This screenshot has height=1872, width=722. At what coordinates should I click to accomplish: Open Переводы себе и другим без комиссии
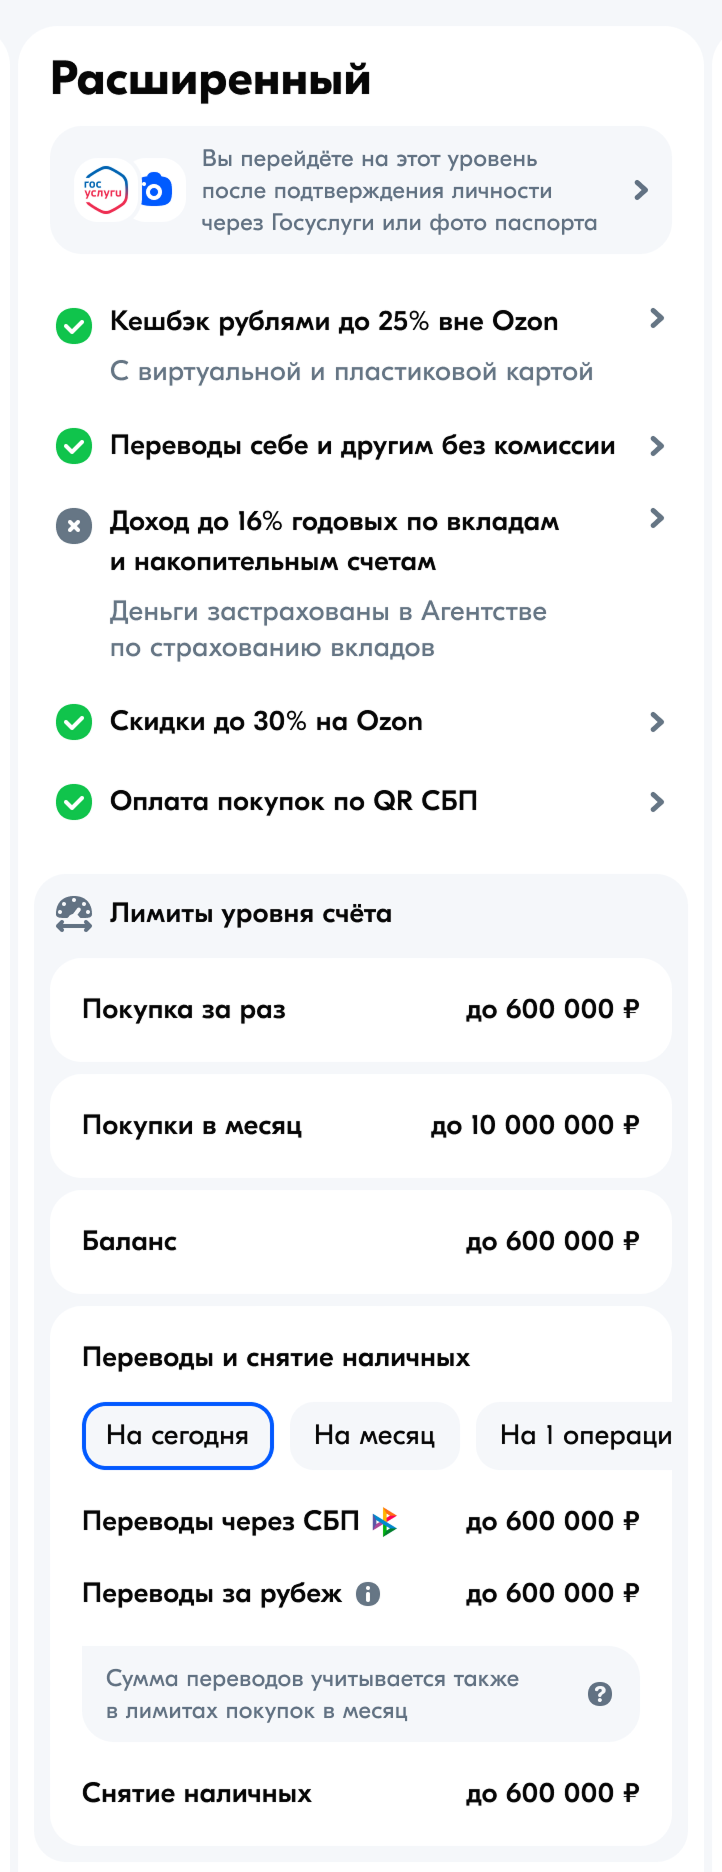[362, 446]
